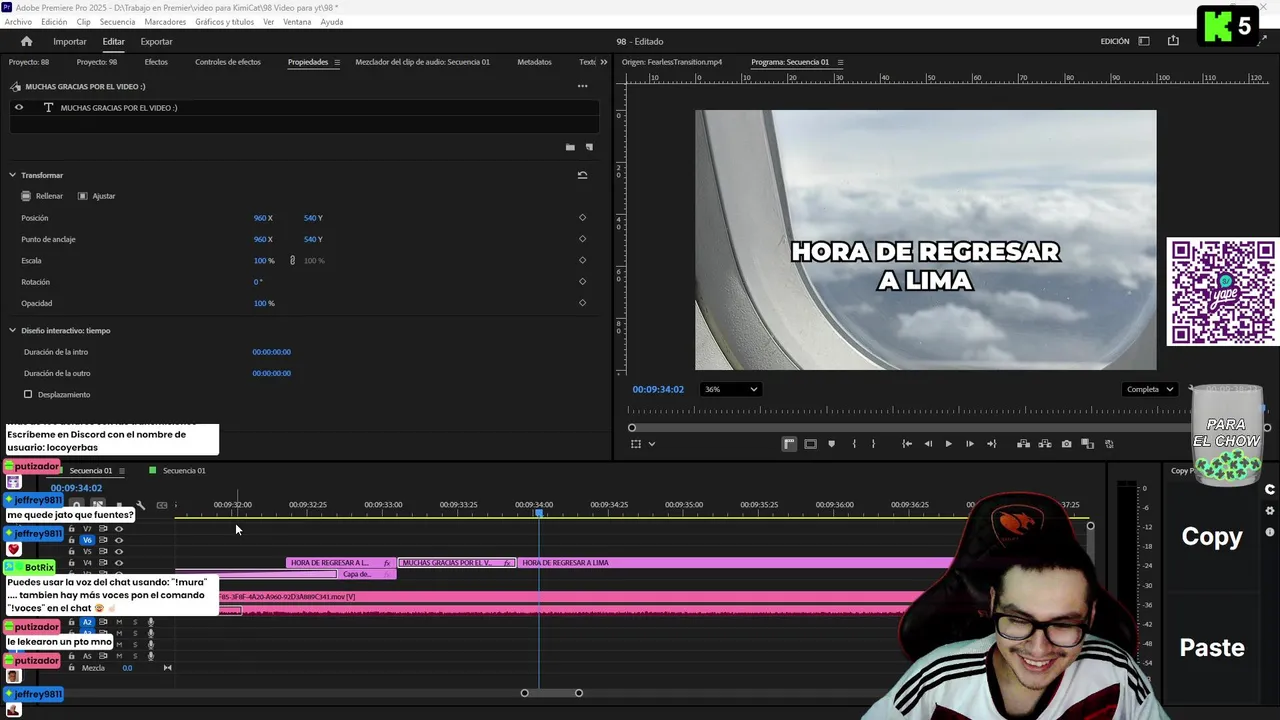The image size is (1280, 720).
Task: Show hidden panel tabs with the chevrons
Action: coord(603,62)
